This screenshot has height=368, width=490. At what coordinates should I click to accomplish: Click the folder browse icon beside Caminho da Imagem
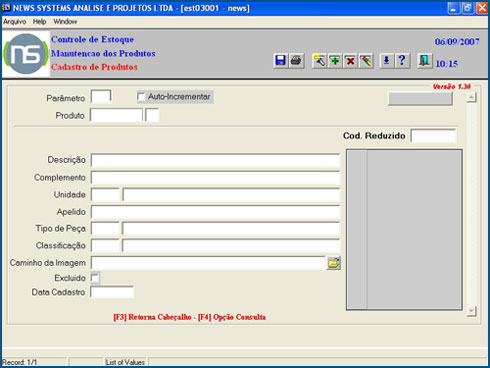pyautogui.click(x=333, y=263)
